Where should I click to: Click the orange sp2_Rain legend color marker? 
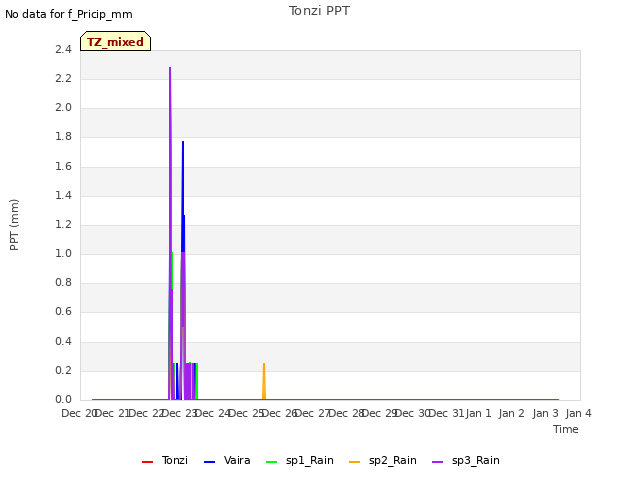click(355, 462)
